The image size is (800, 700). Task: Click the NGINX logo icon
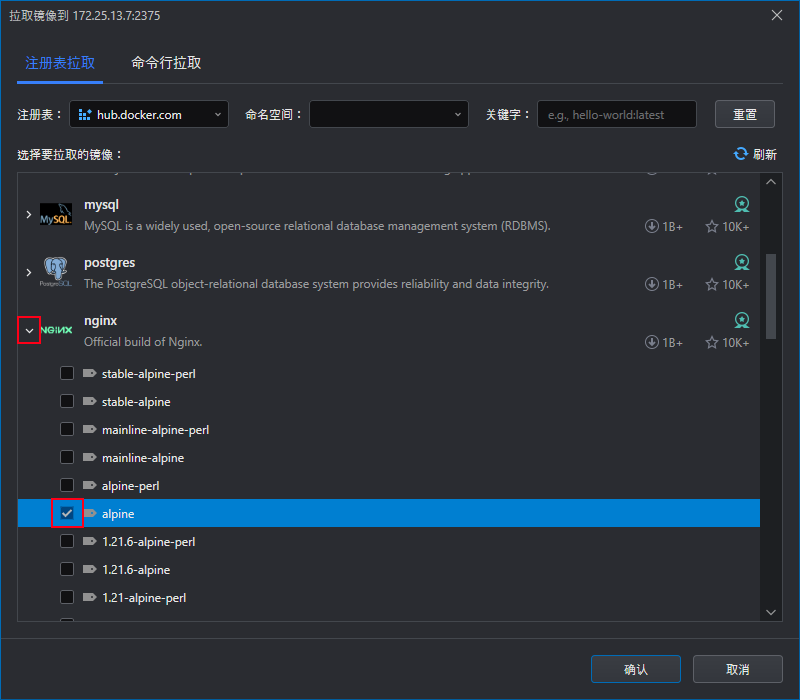[x=56, y=330]
